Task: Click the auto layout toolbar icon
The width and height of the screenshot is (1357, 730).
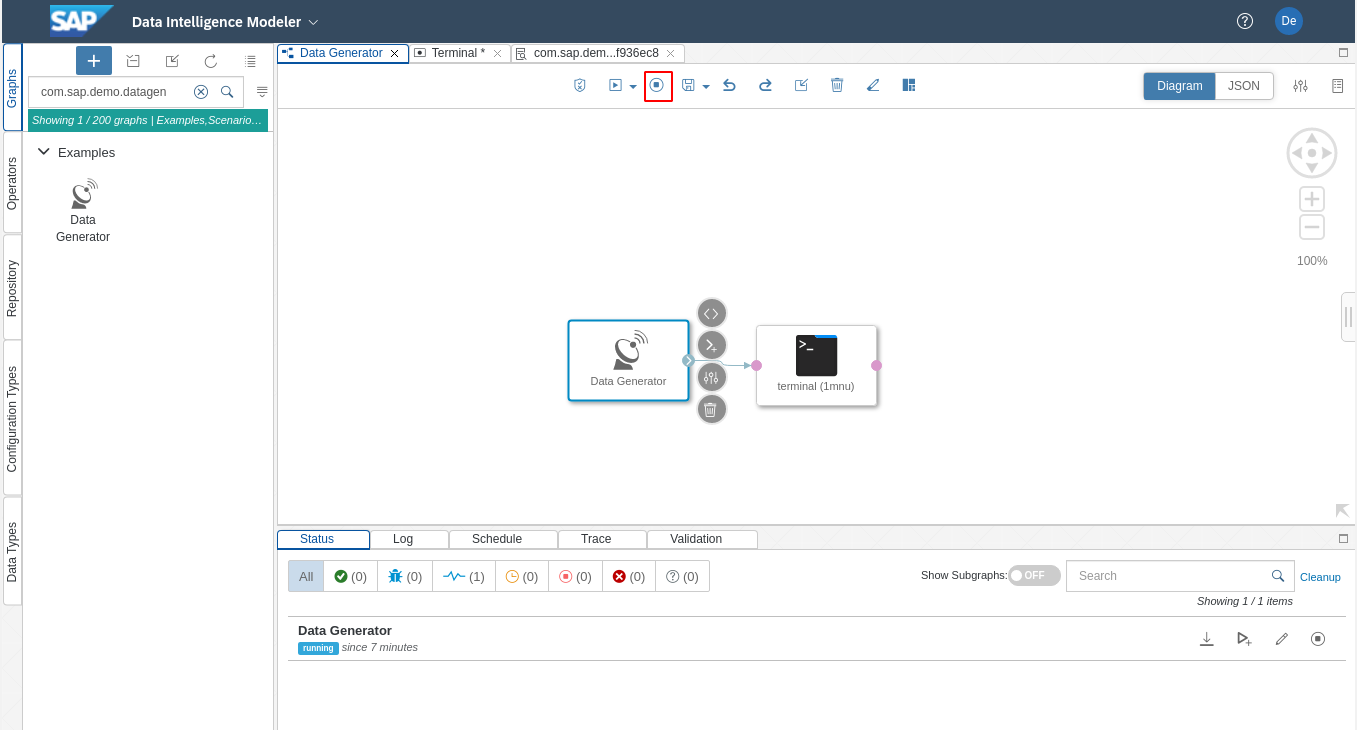Action: [909, 86]
